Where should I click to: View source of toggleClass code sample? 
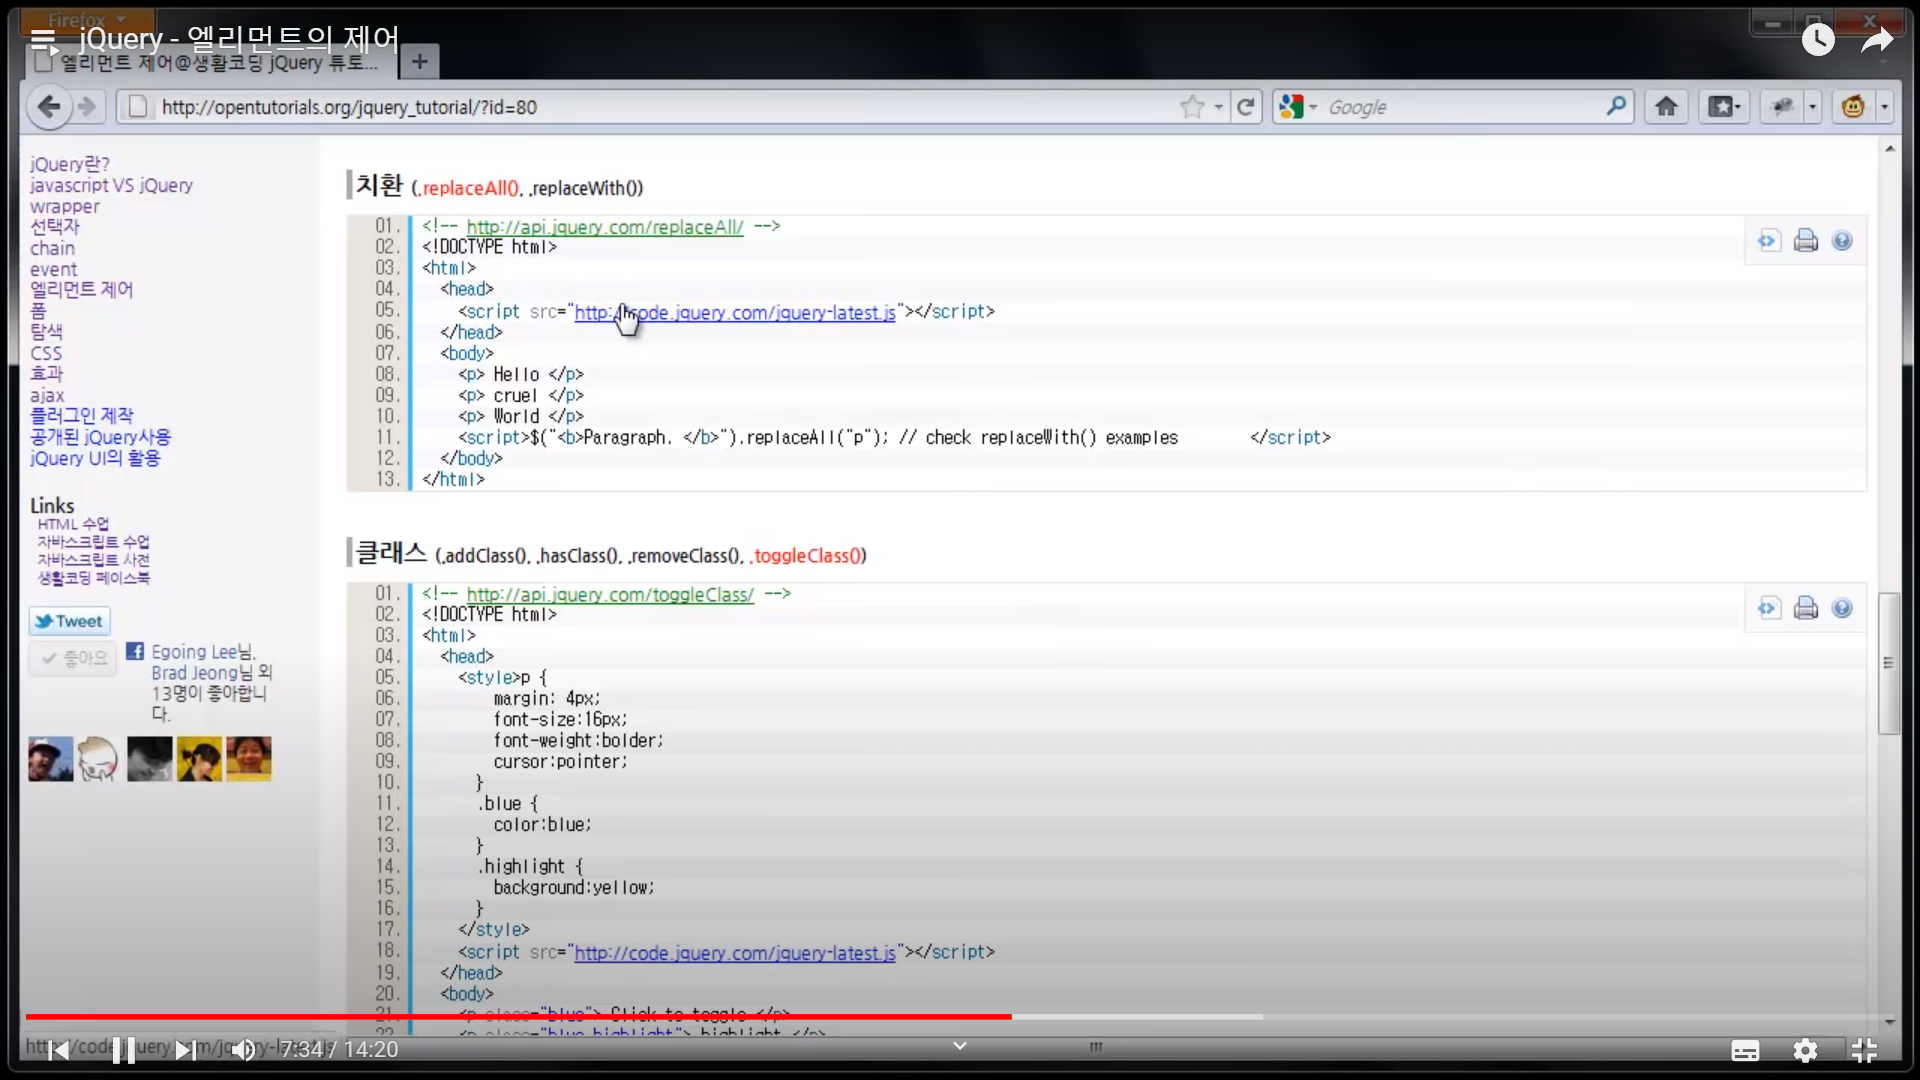pos(1769,608)
